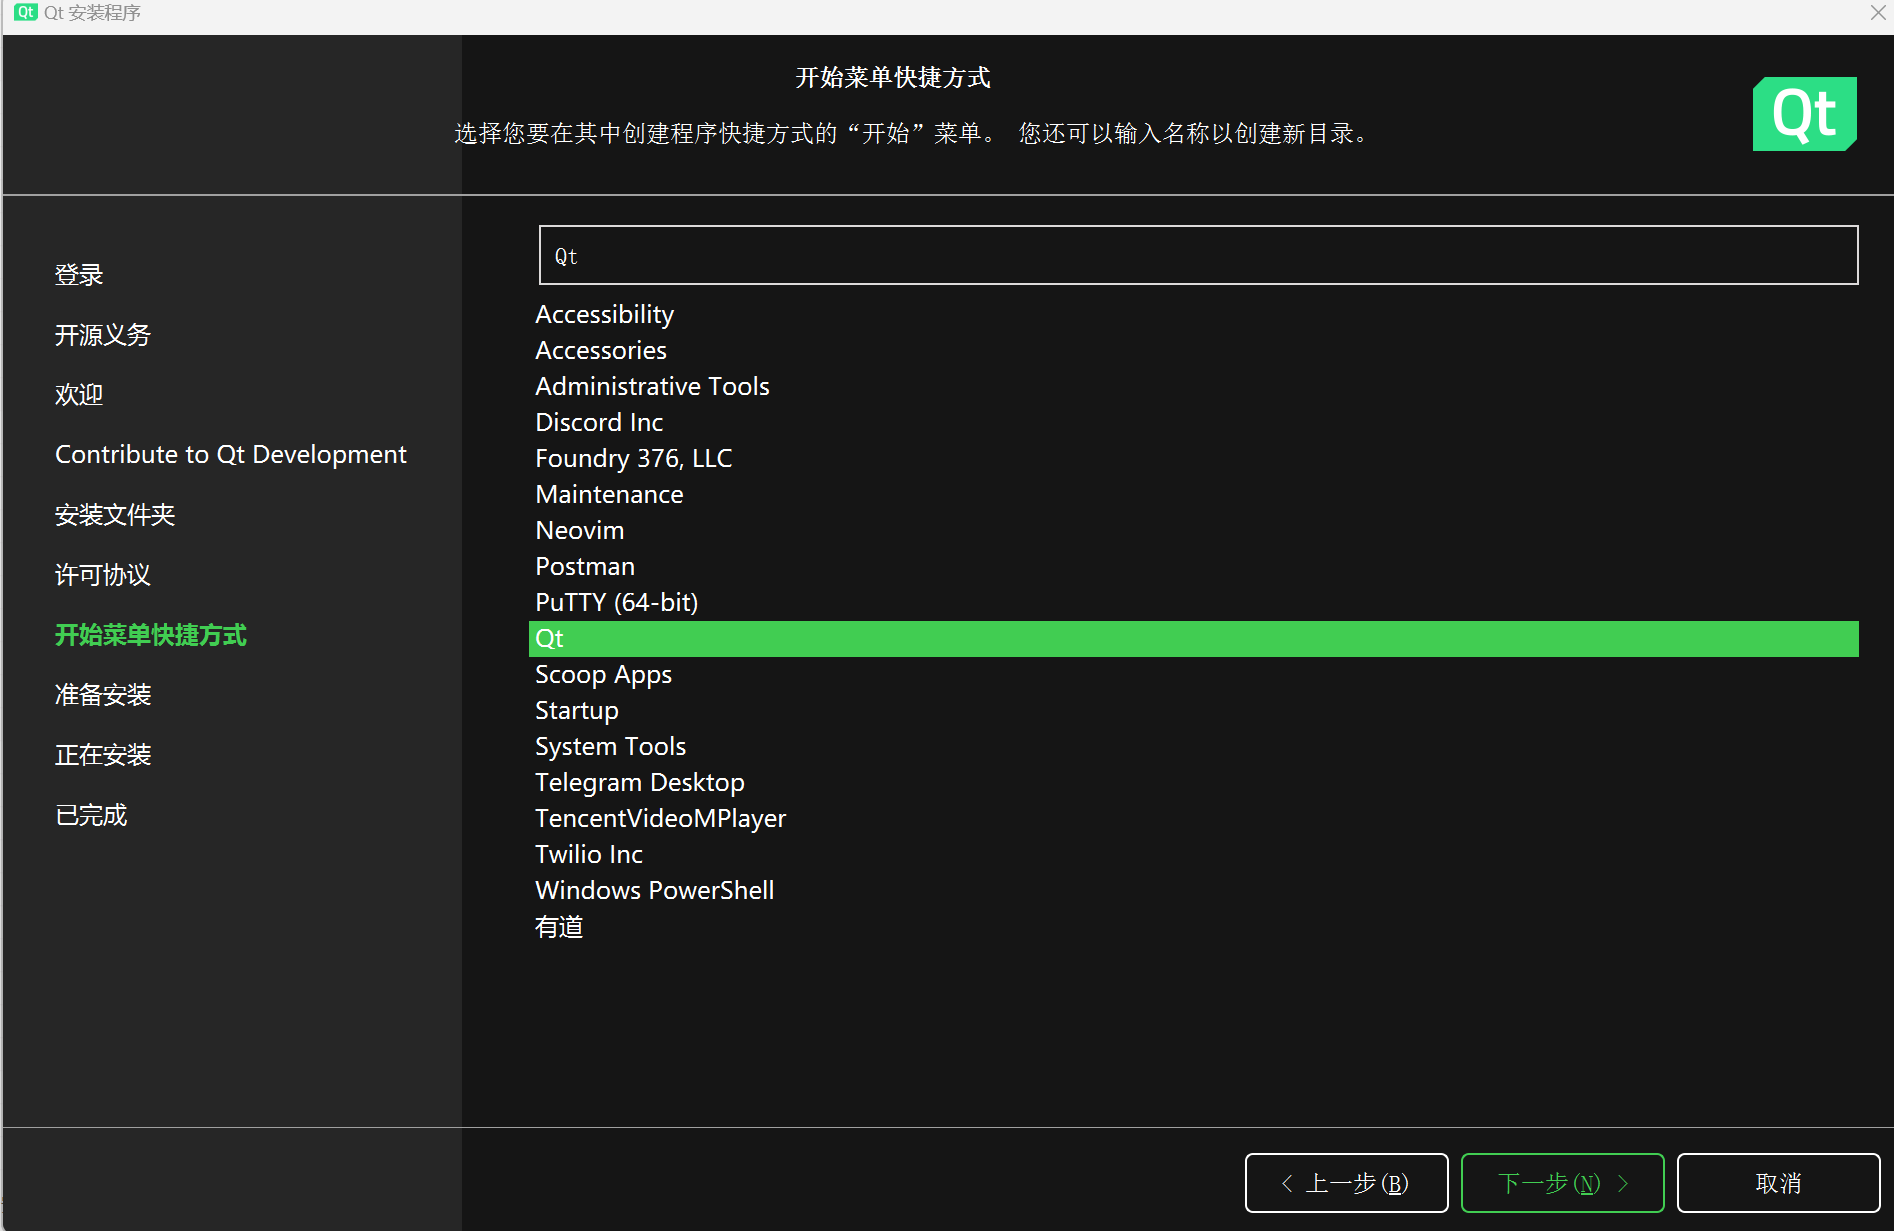1894x1231 pixels.
Task: Click 登录 step in sidebar
Action: (79, 275)
